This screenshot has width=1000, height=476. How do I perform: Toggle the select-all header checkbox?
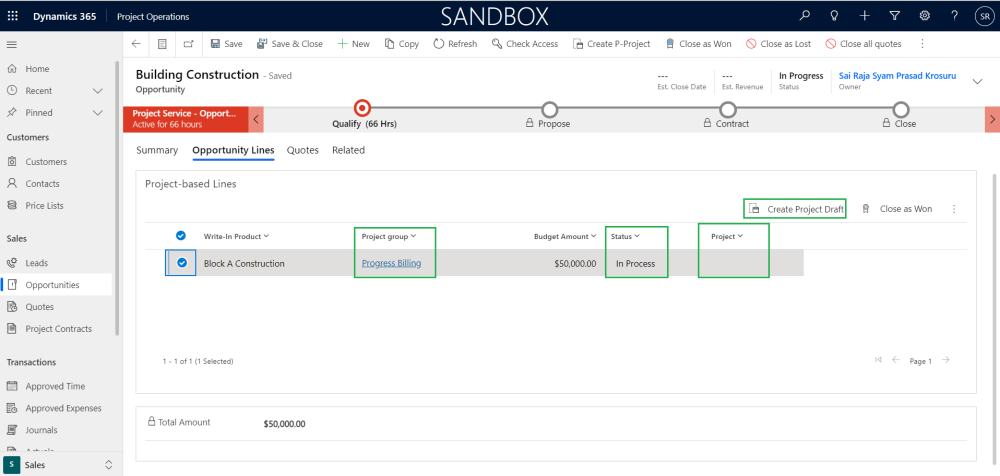[x=180, y=236]
